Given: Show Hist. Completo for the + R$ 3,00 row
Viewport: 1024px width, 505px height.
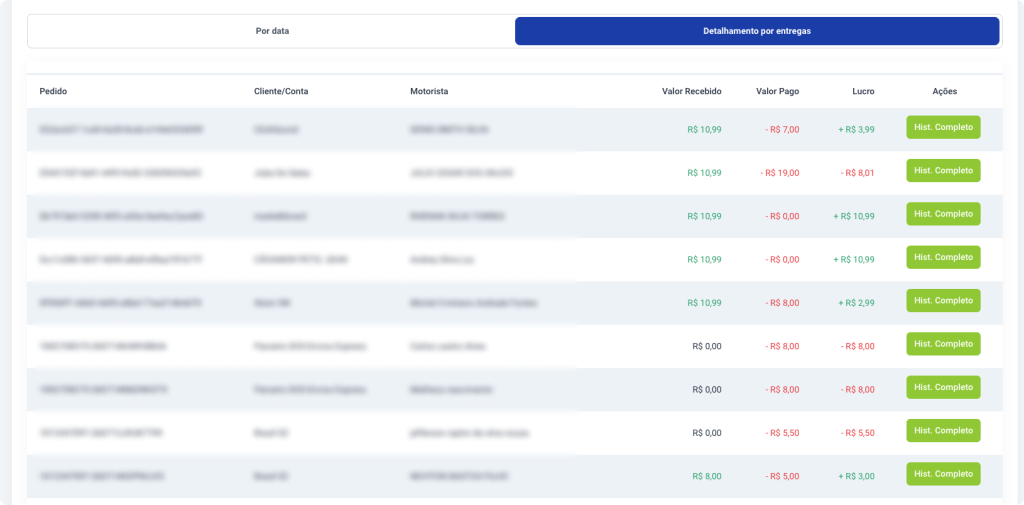Looking at the screenshot, I should pyautogui.click(x=943, y=474).
